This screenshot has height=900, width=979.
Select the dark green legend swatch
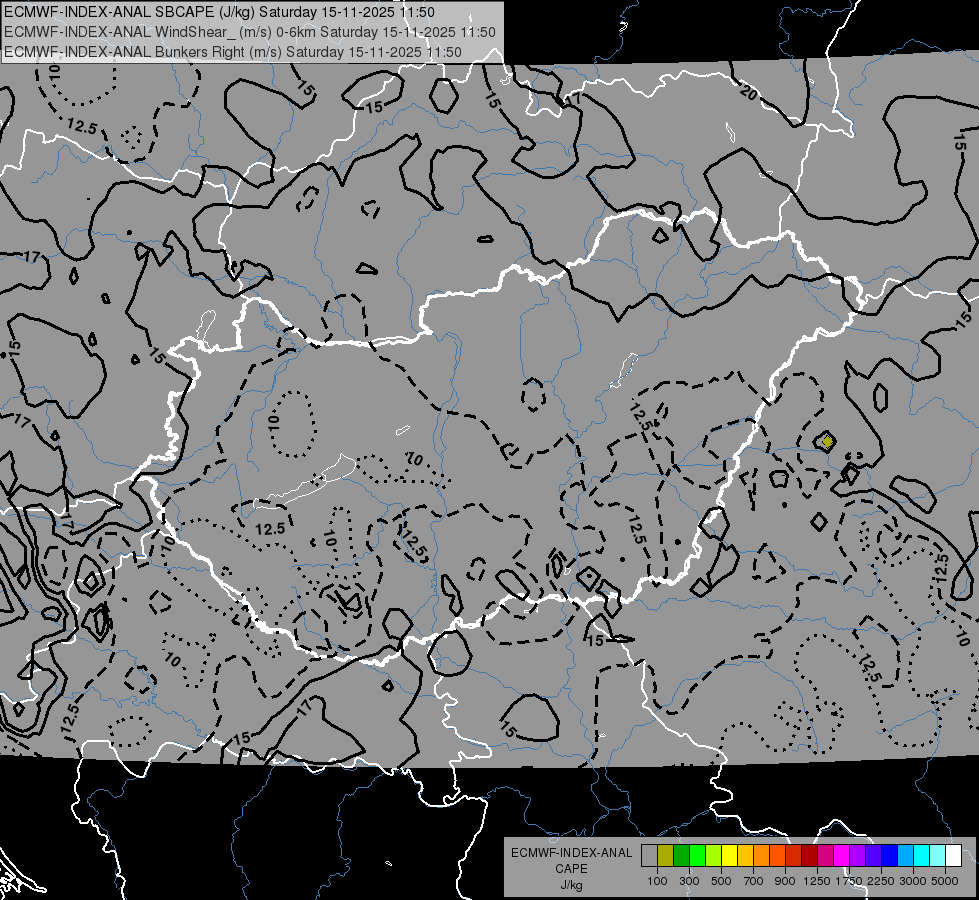[x=681, y=855]
